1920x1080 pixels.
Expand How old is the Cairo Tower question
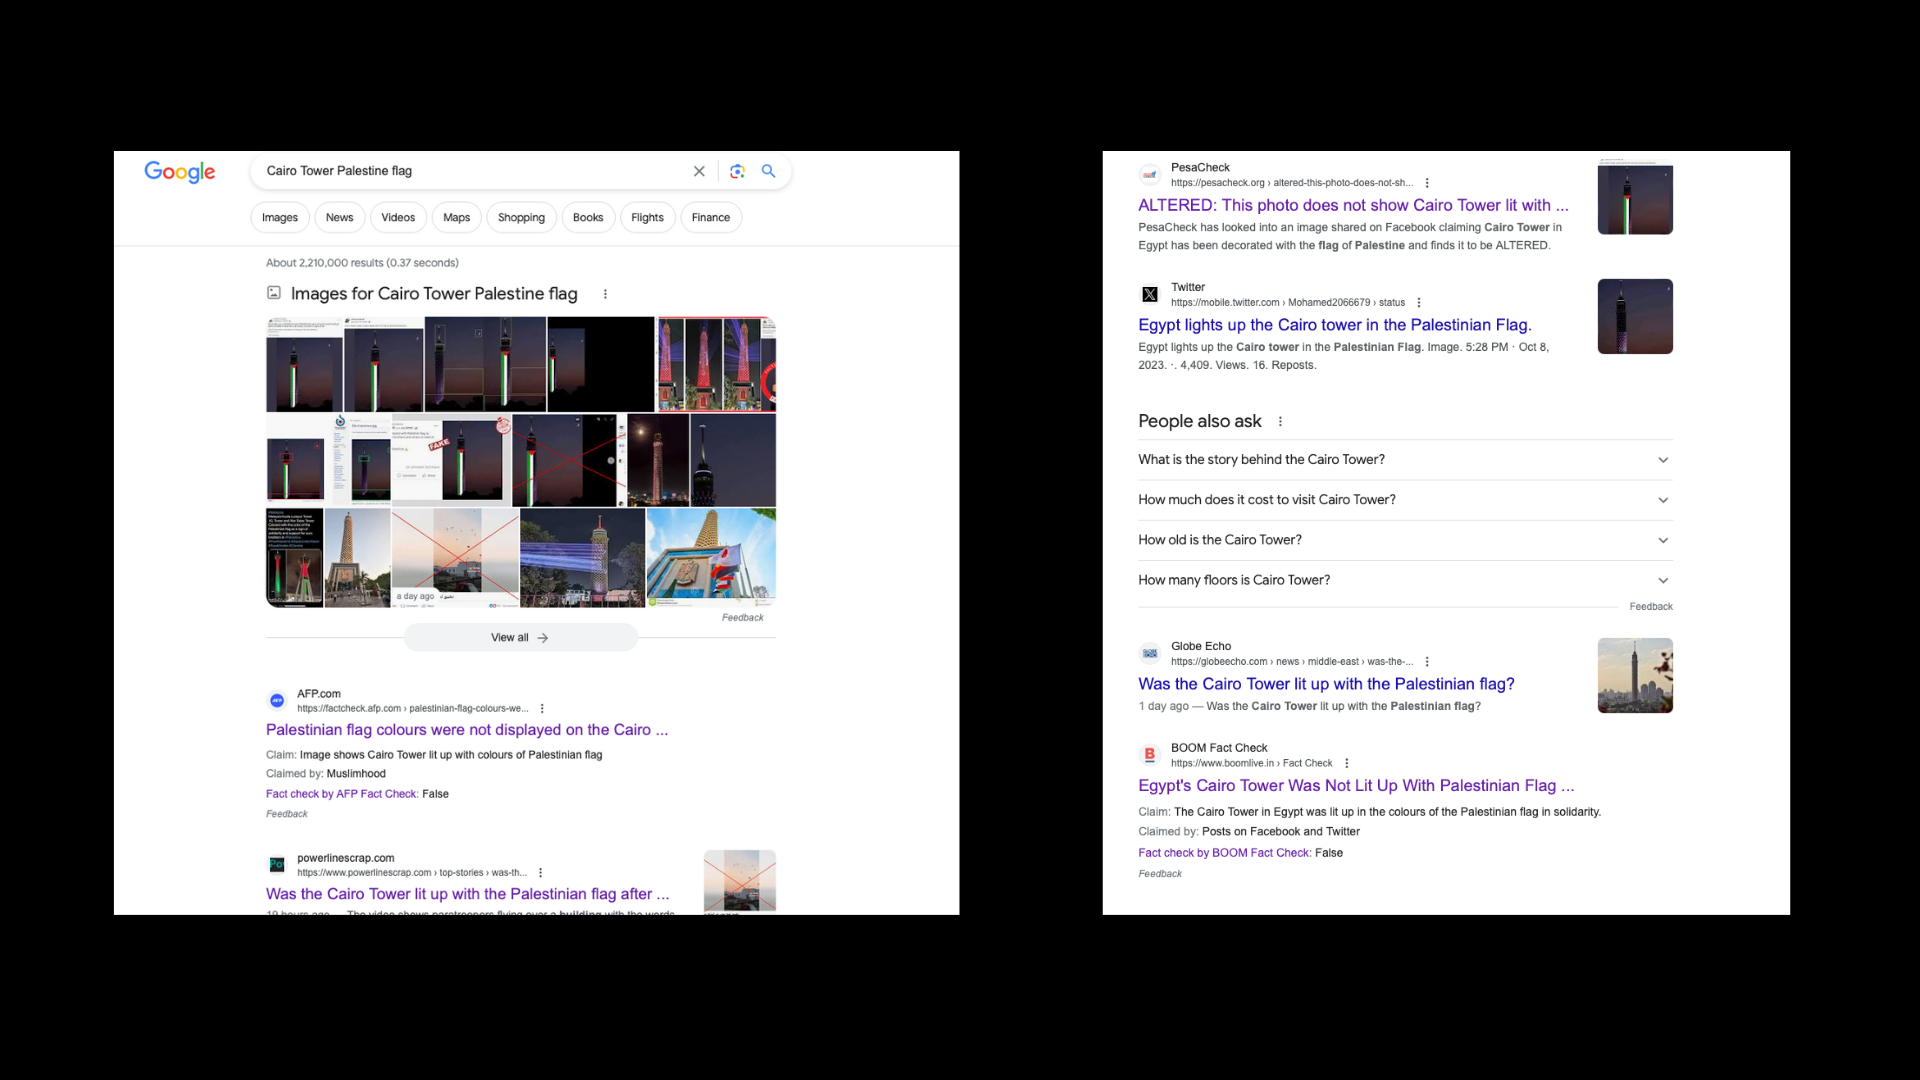point(1405,540)
